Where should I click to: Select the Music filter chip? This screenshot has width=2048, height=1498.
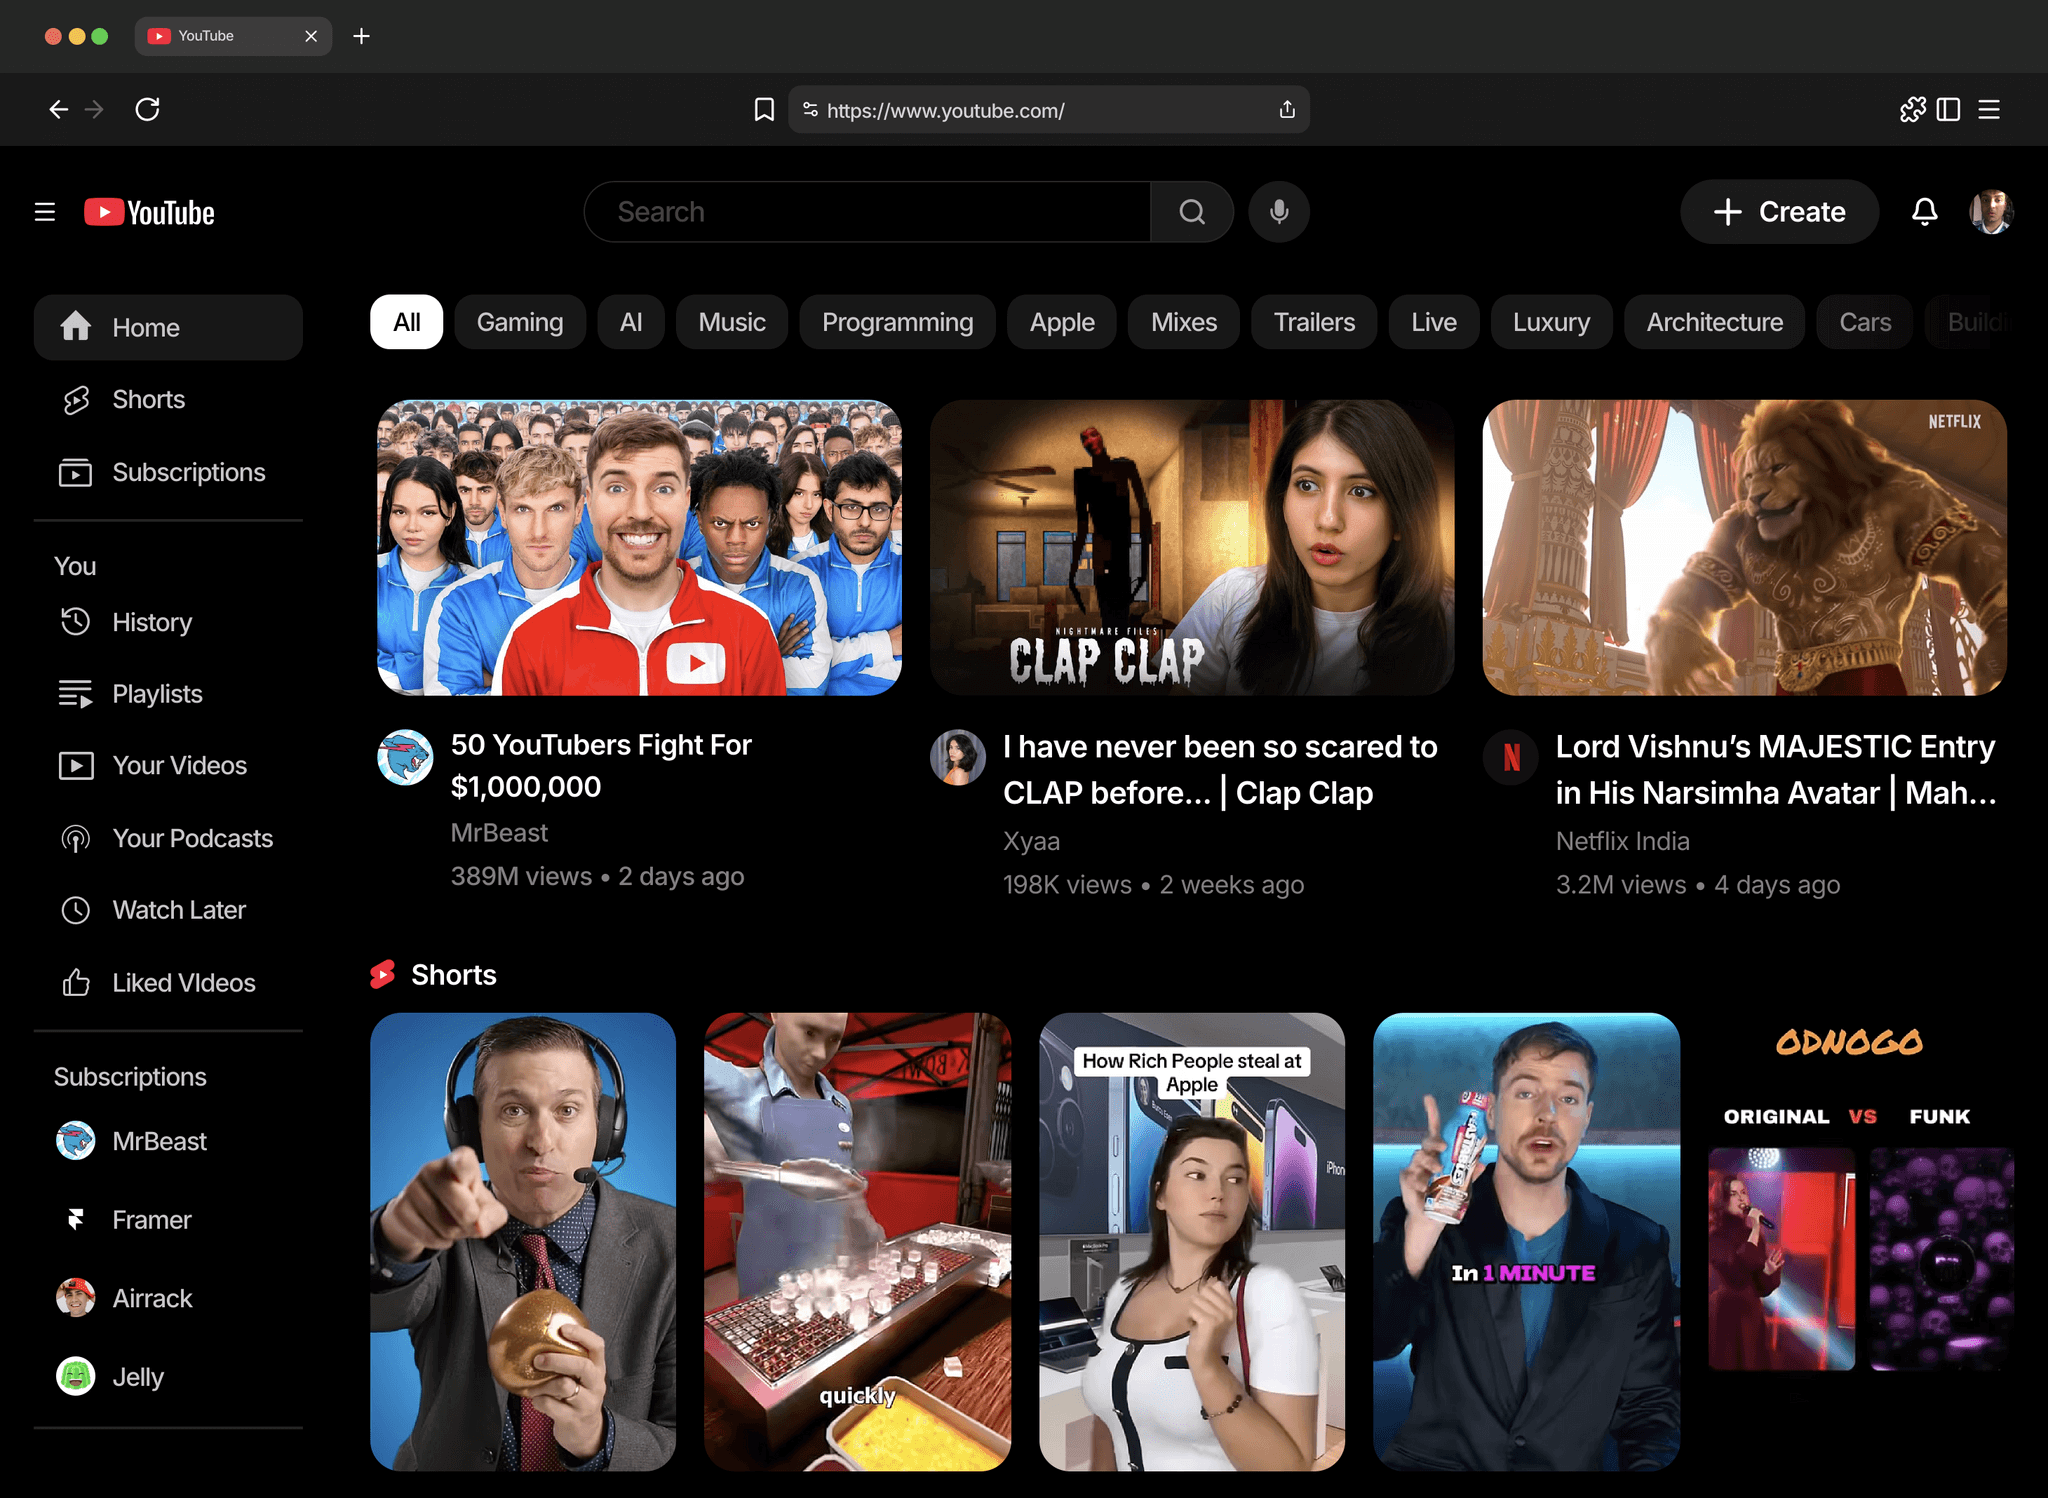(x=732, y=322)
